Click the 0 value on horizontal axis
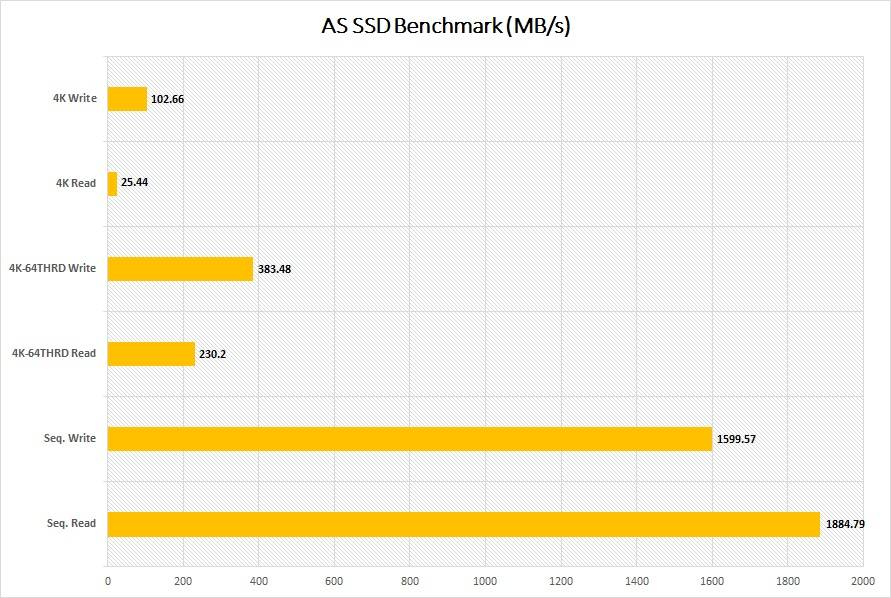 [x=108, y=581]
